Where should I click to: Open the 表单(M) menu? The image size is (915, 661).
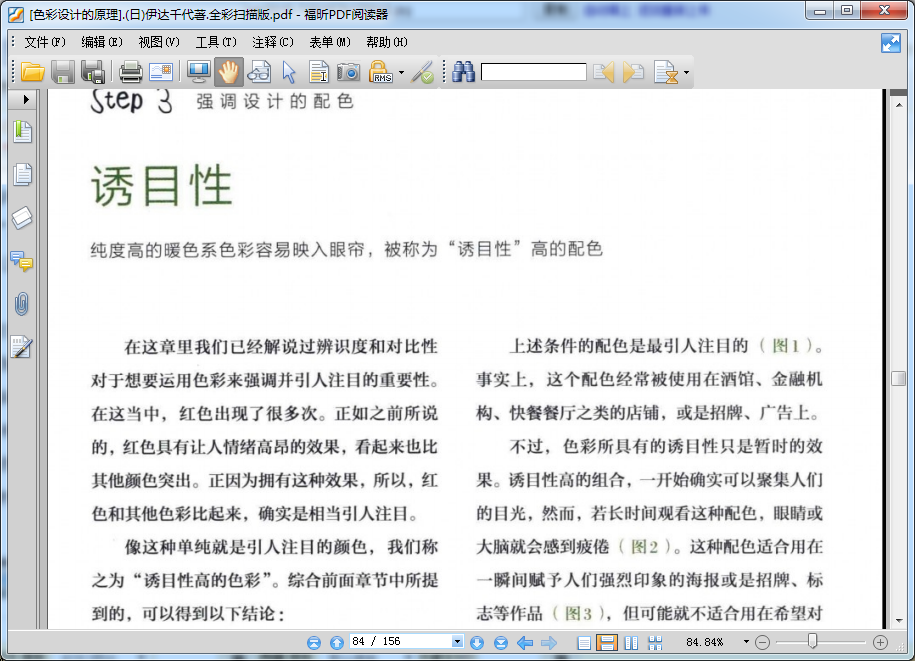point(330,42)
